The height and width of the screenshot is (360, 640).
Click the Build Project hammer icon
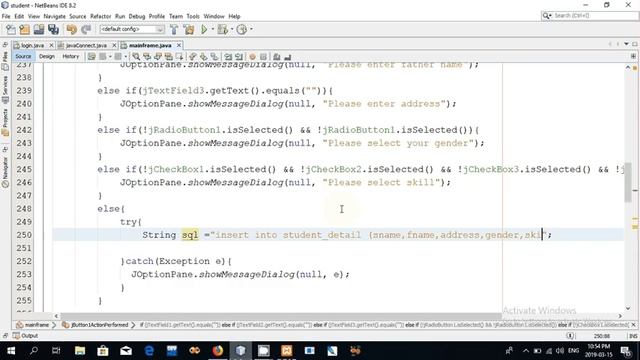(174, 29)
